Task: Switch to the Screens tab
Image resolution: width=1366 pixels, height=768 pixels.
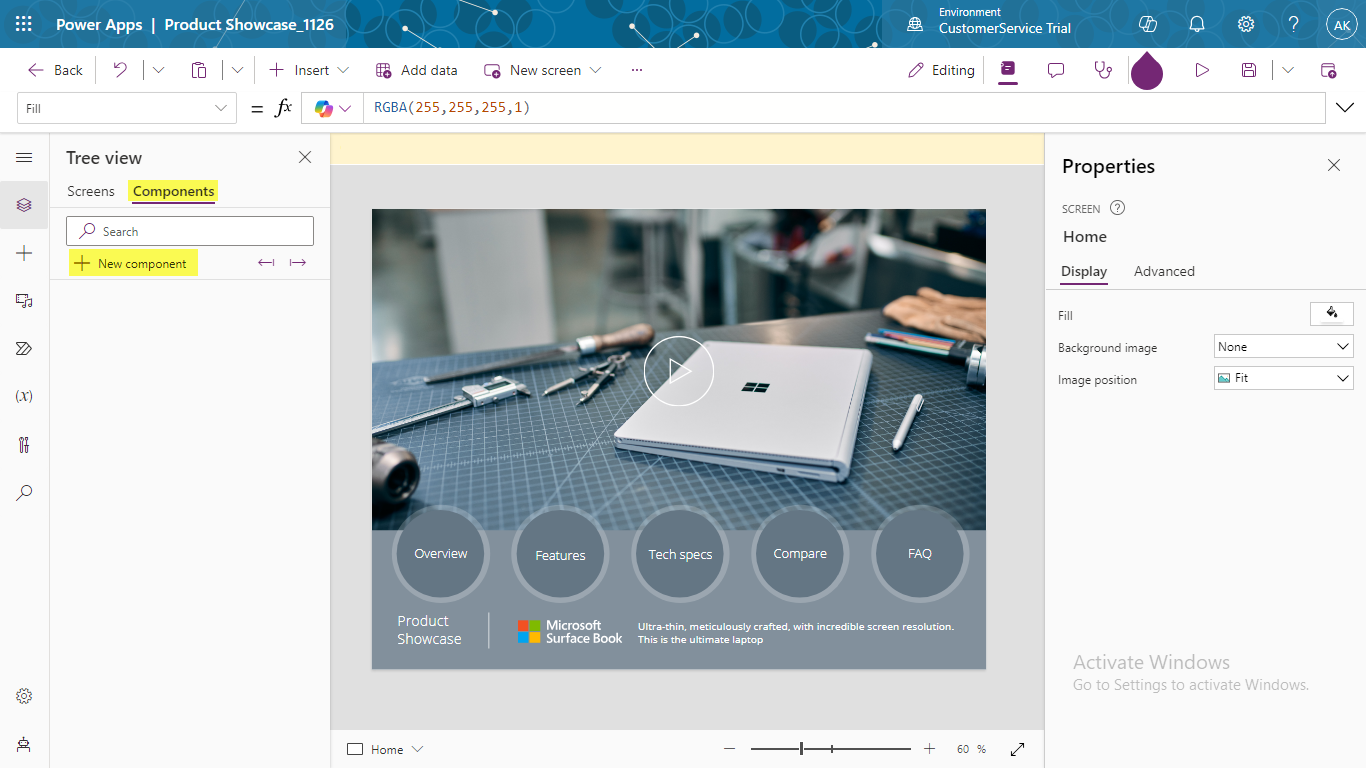Action: tap(91, 191)
